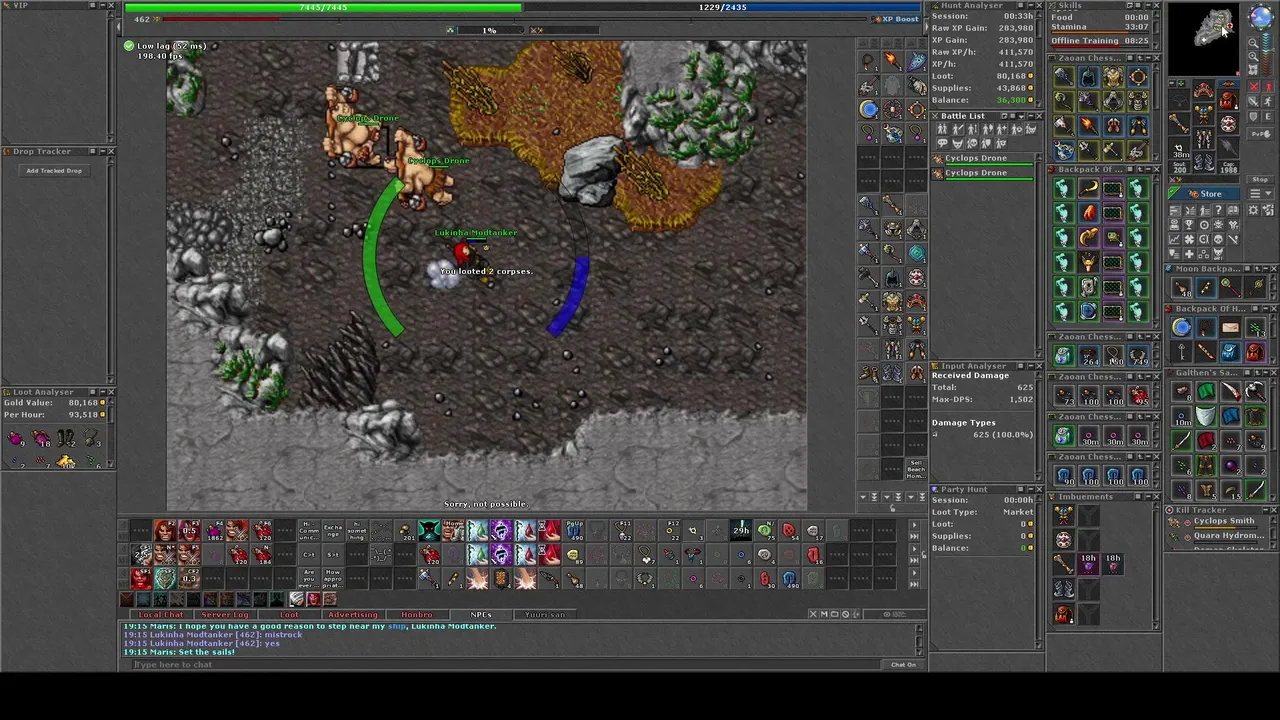Click the Stop button beside the equipment

tap(1260, 179)
